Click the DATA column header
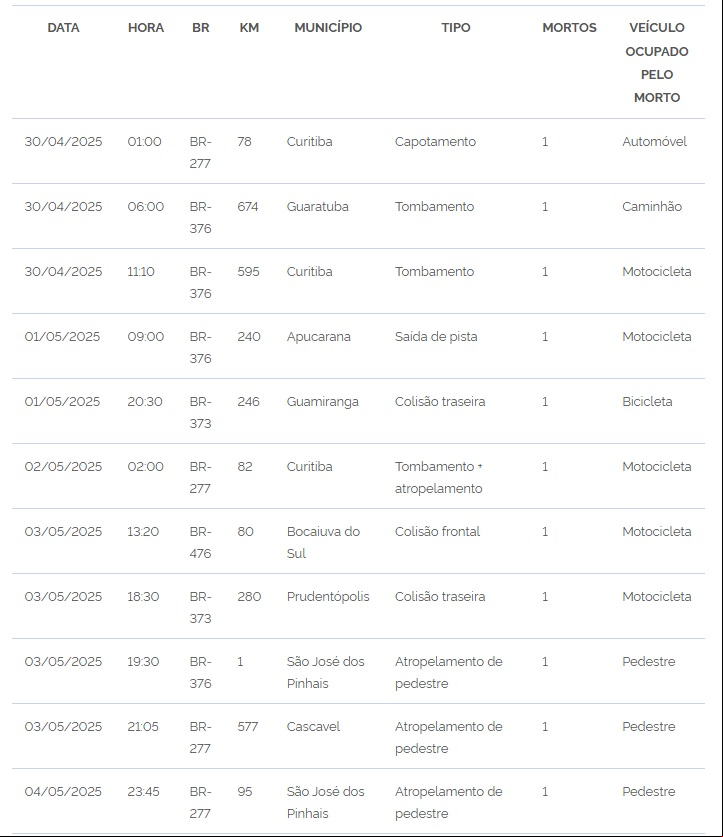The width and height of the screenshot is (723, 837). point(63,28)
